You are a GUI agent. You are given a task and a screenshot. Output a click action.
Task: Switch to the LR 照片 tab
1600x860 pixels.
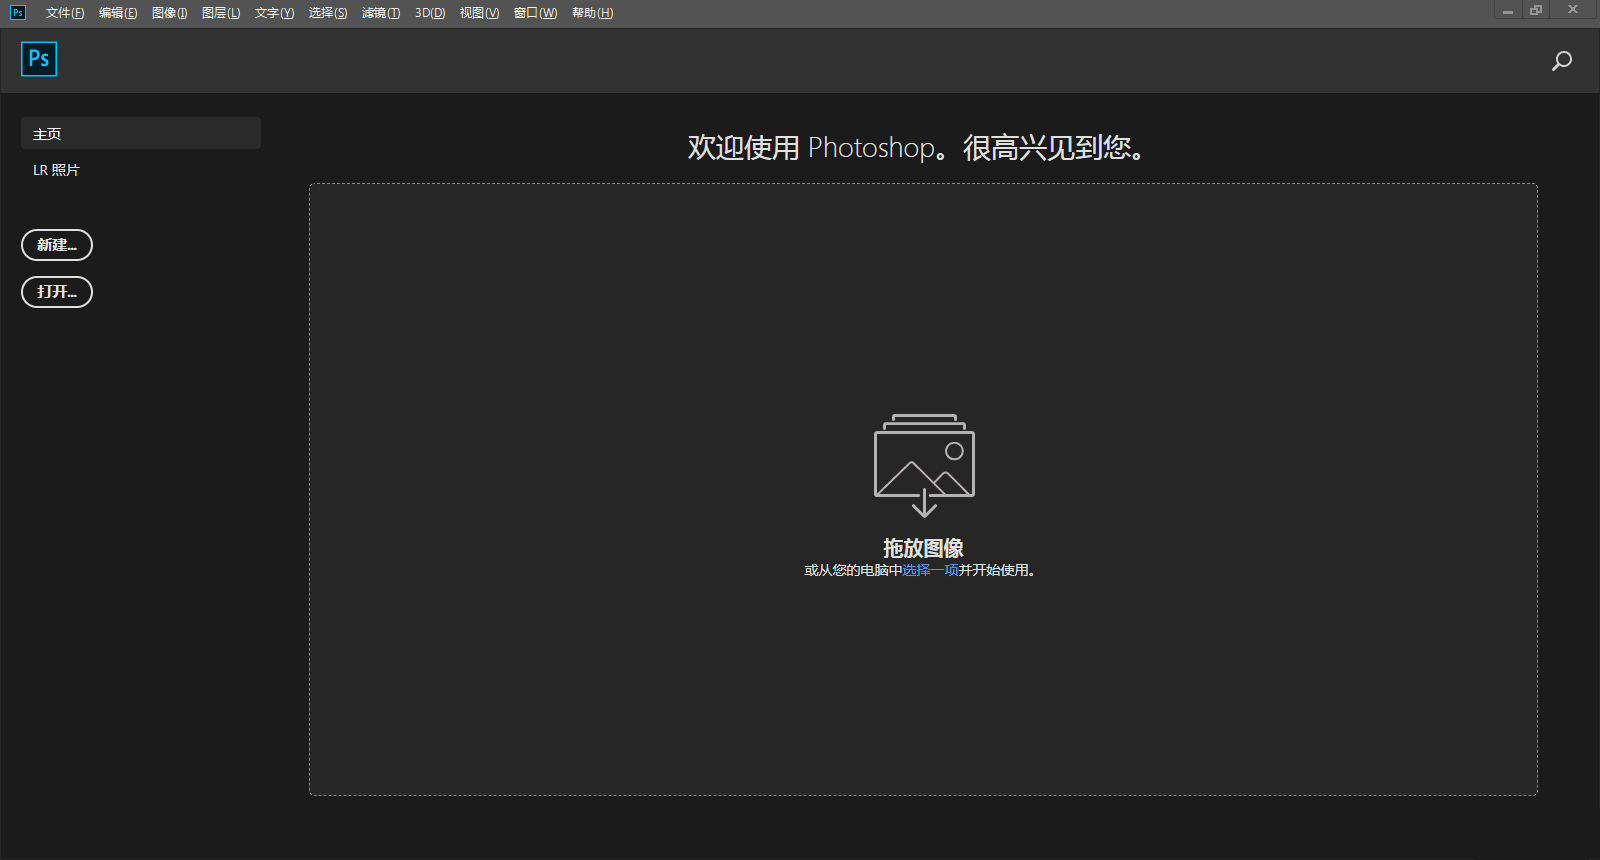pos(56,170)
